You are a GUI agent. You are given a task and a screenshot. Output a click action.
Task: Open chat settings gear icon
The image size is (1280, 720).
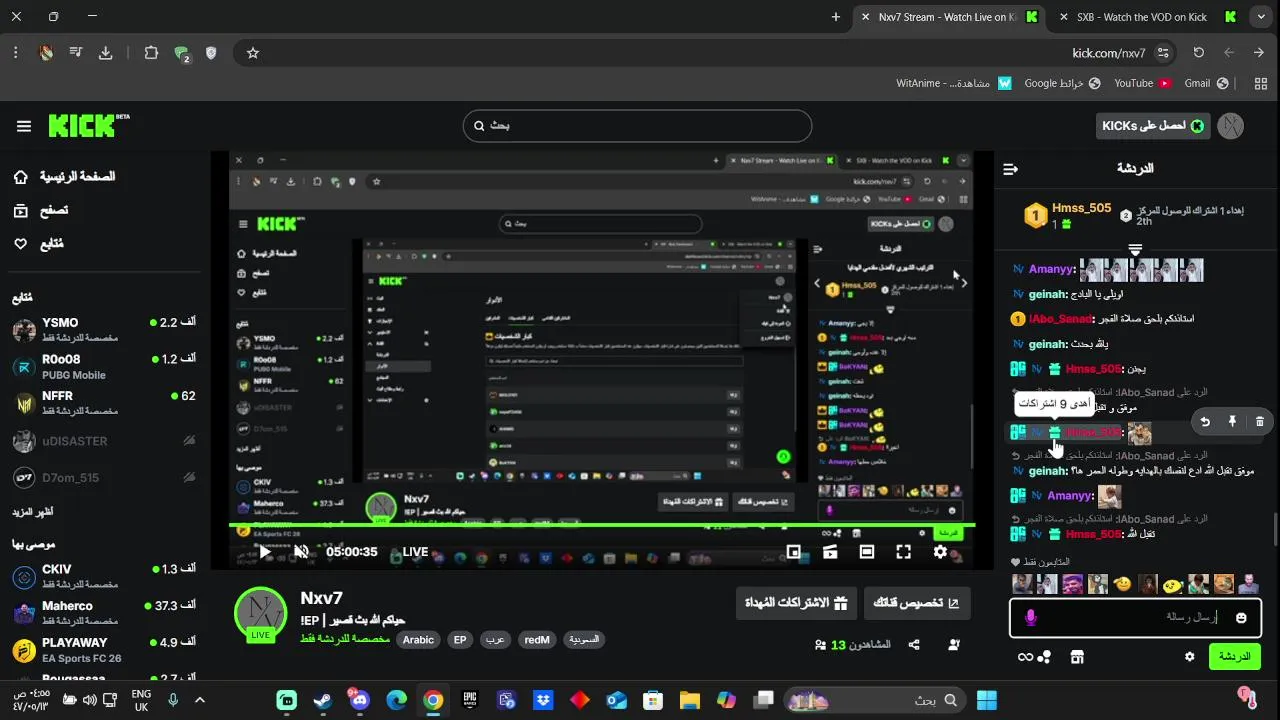click(1189, 657)
